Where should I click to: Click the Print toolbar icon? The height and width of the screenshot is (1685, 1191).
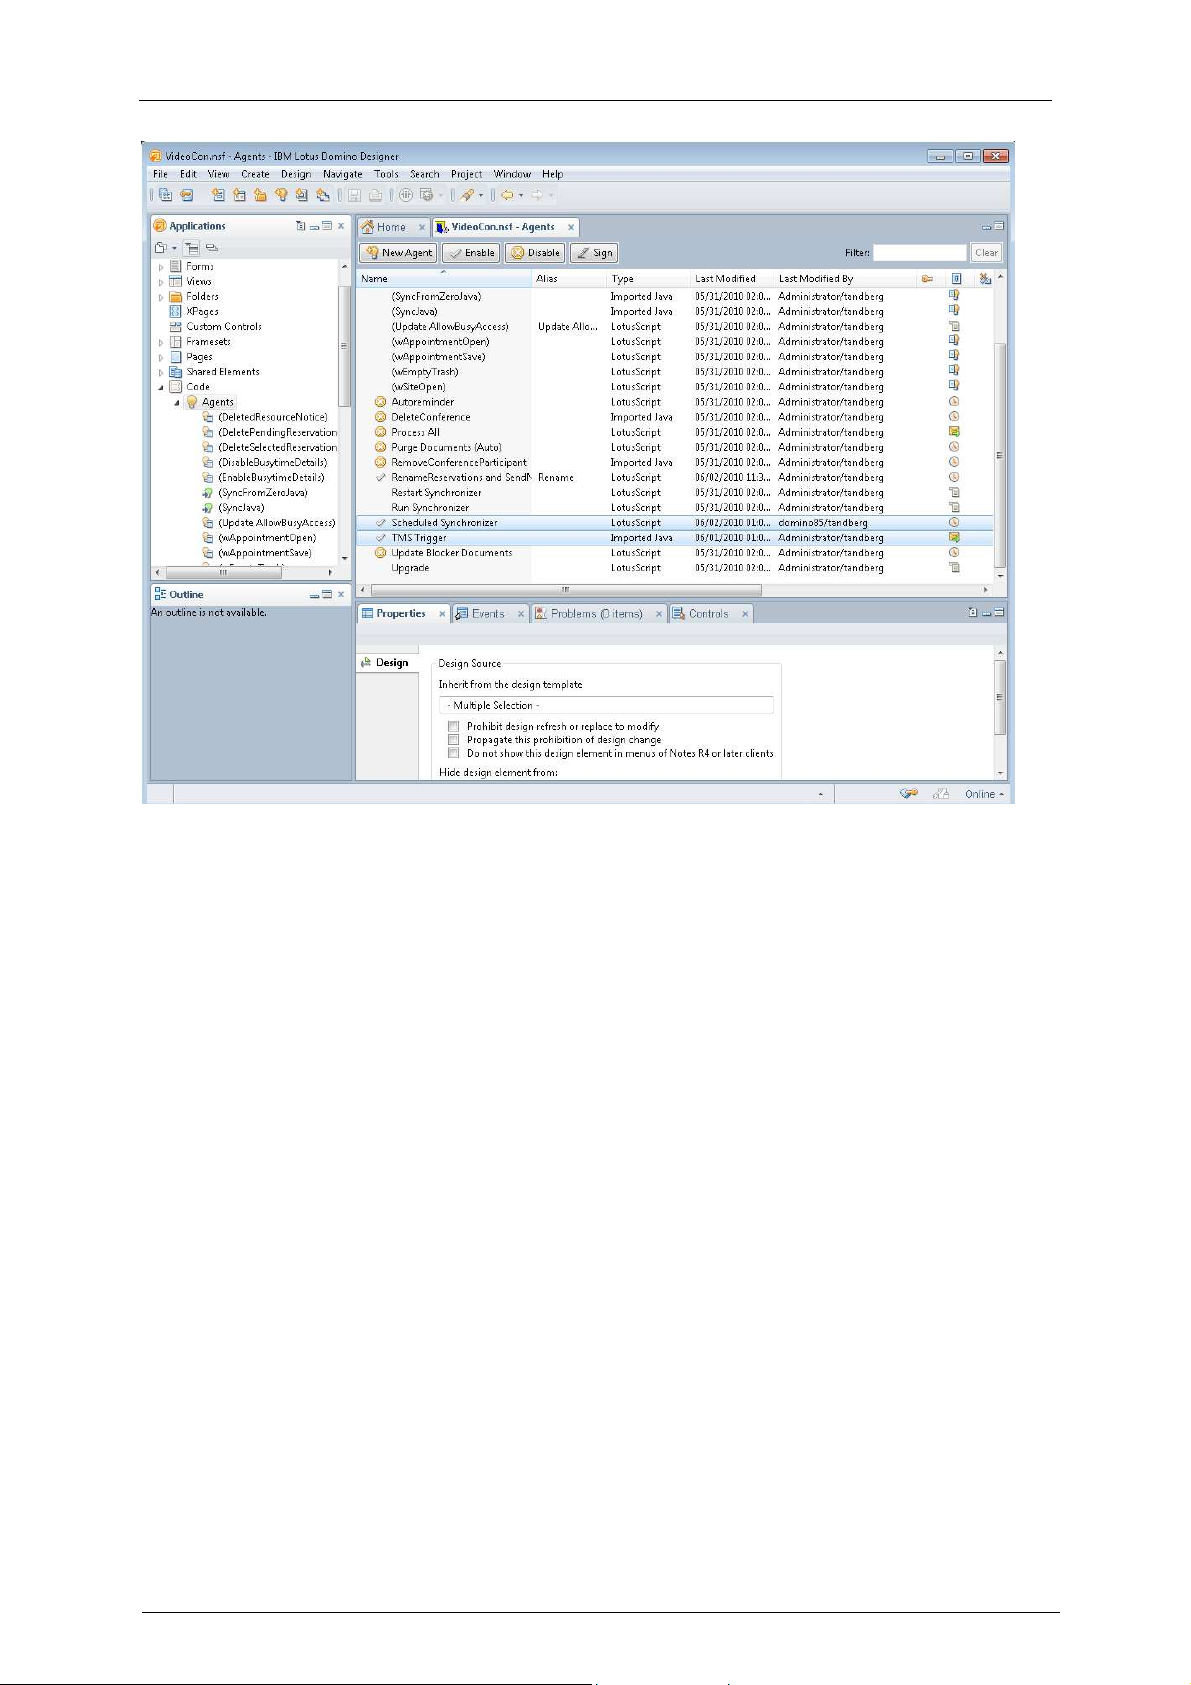tap(375, 196)
